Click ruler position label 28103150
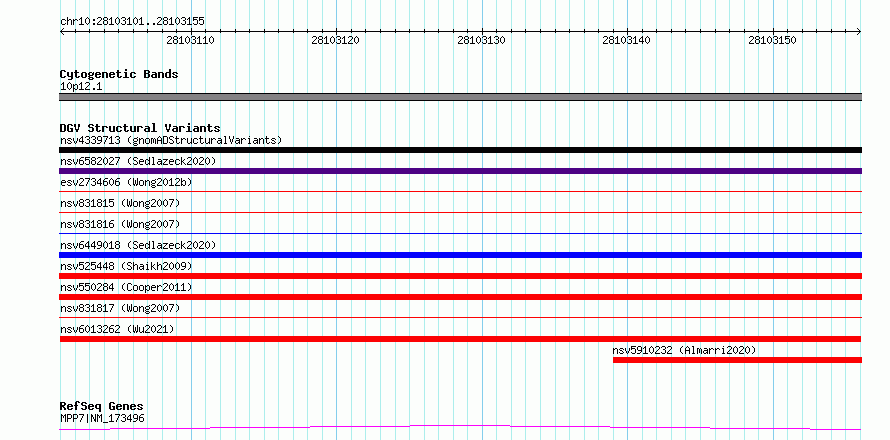 click(773, 40)
